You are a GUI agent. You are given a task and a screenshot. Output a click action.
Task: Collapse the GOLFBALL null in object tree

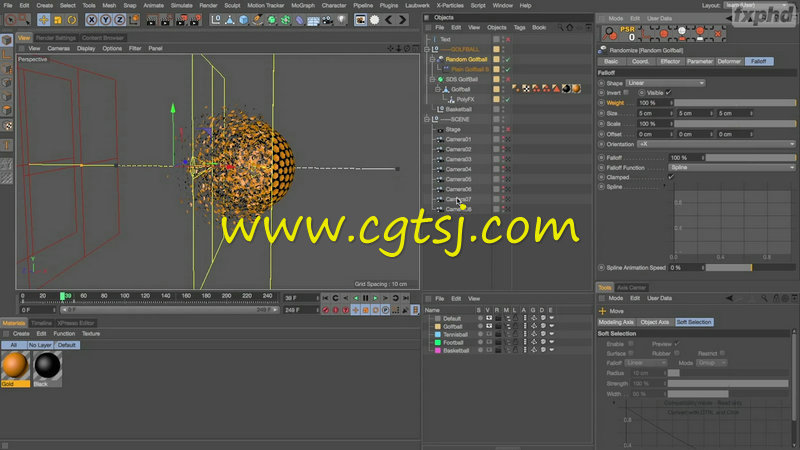pyautogui.click(x=427, y=49)
